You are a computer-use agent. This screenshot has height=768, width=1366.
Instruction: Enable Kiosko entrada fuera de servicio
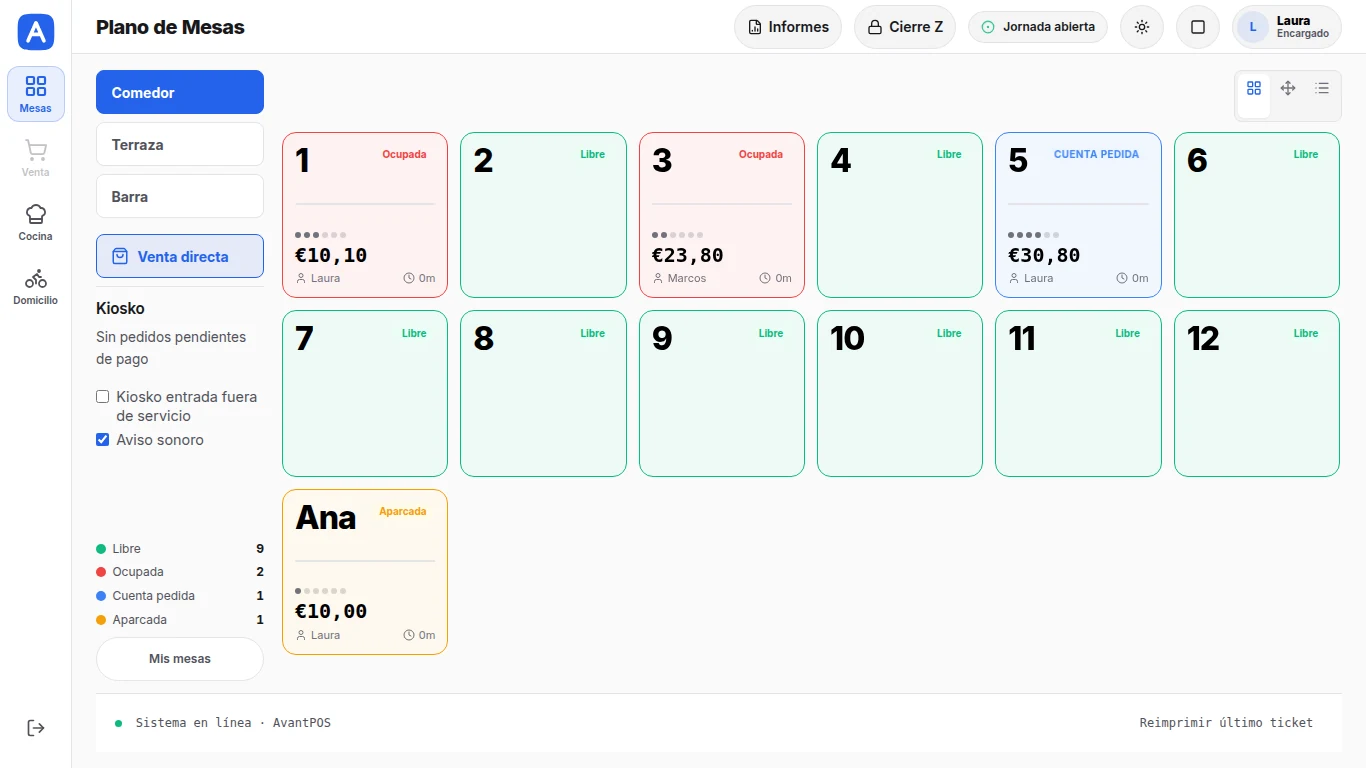(x=102, y=397)
